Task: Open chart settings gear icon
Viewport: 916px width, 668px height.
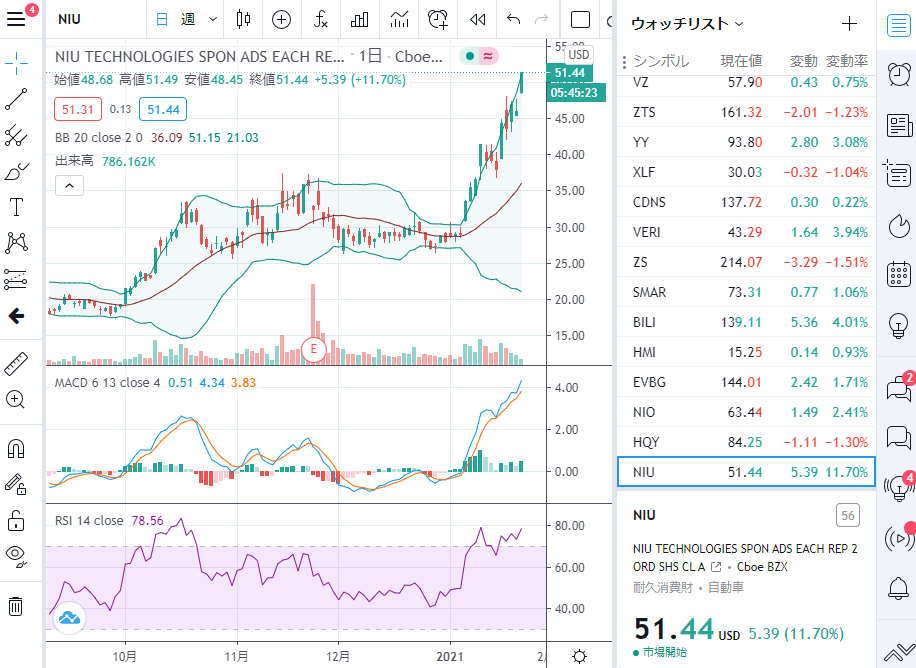Action: 579,656
